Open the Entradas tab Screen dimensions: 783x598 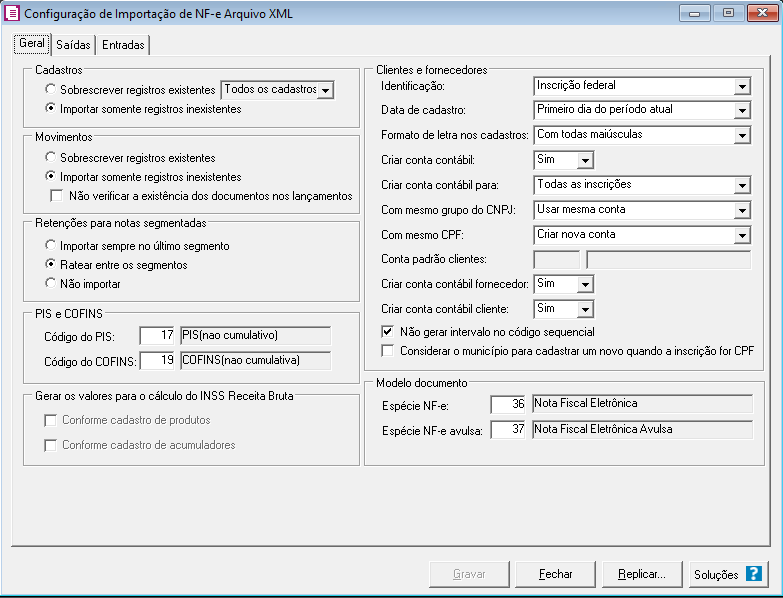(x=123, y=45)
